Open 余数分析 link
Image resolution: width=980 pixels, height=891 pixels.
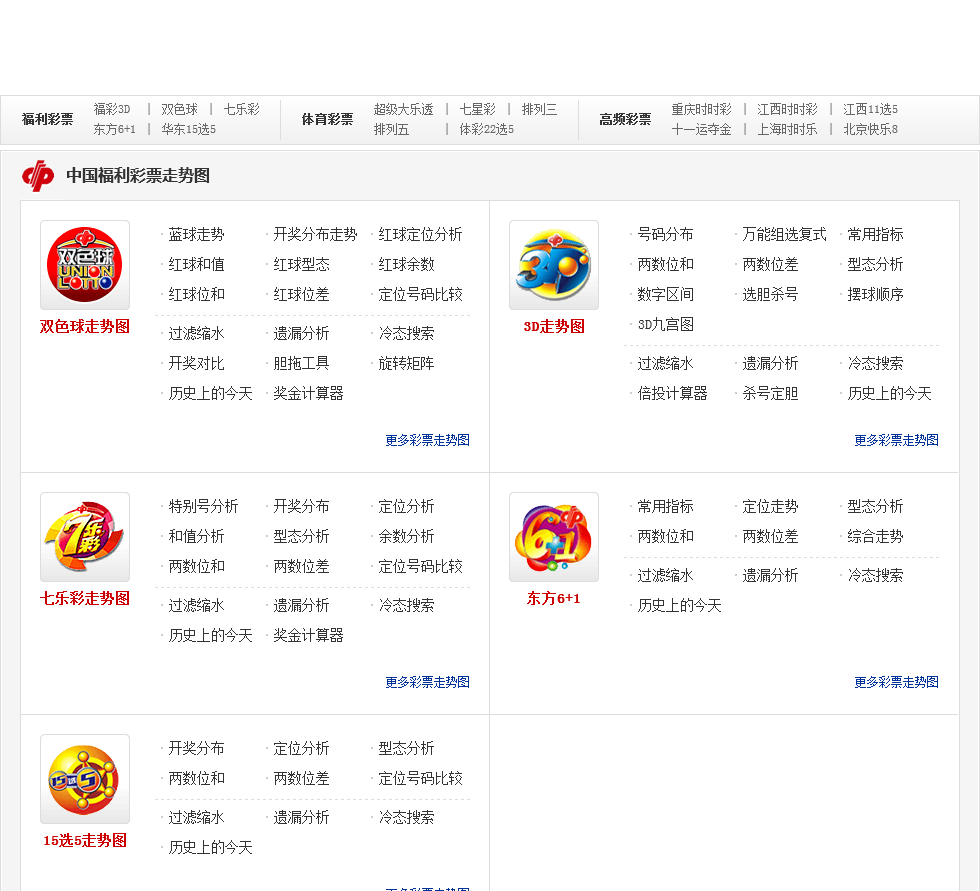(x=406, y=536)
